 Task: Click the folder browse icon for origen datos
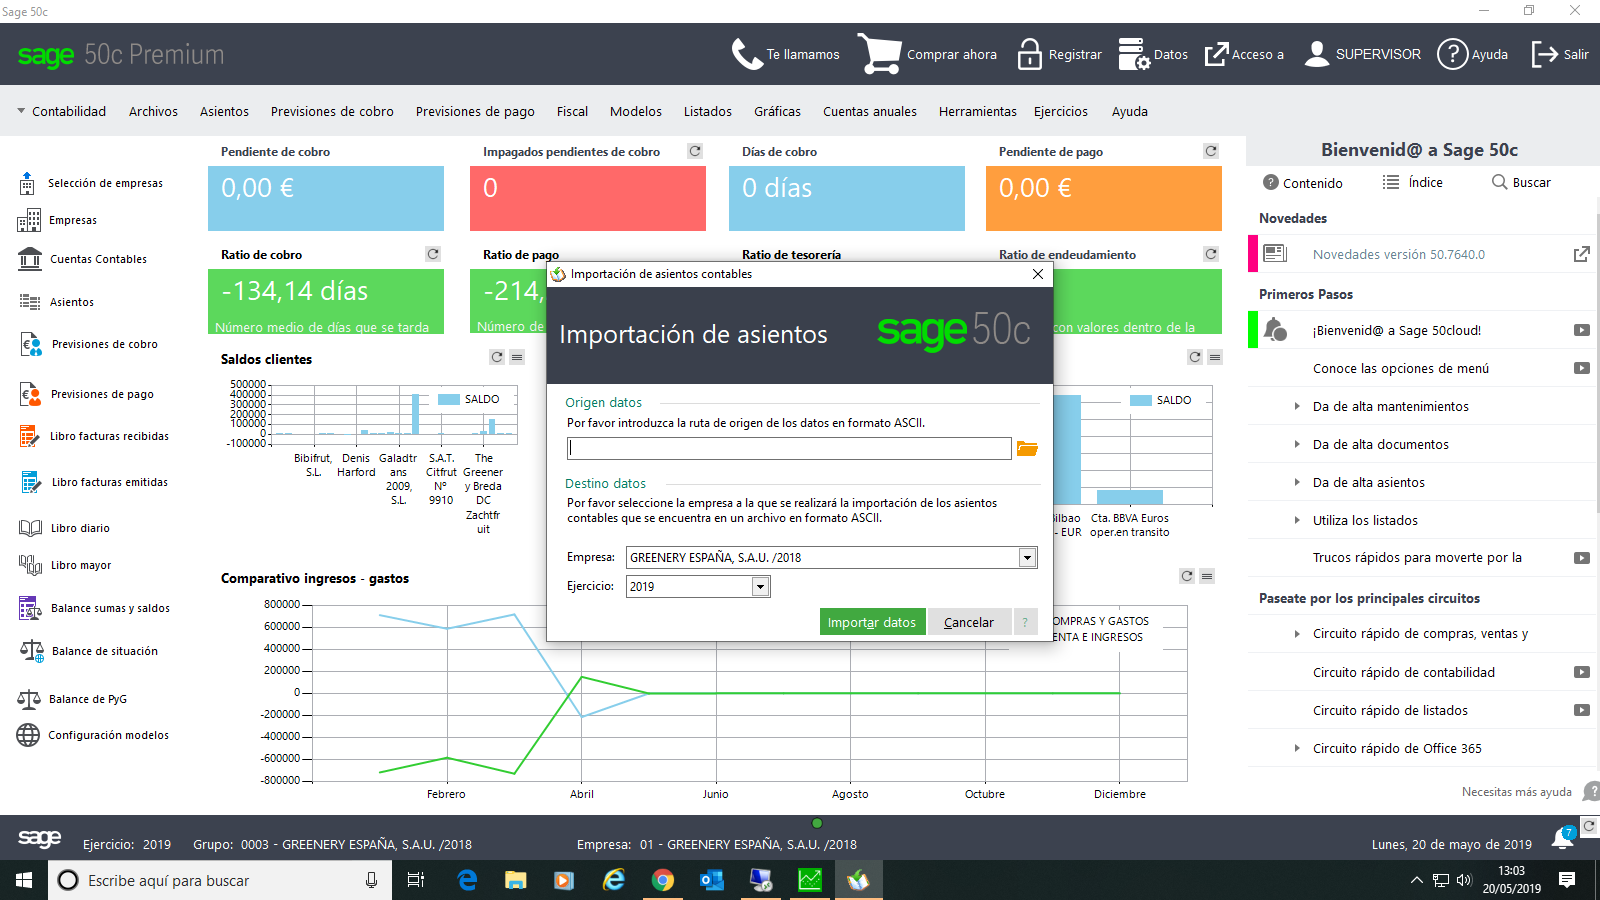point(1027,449)
